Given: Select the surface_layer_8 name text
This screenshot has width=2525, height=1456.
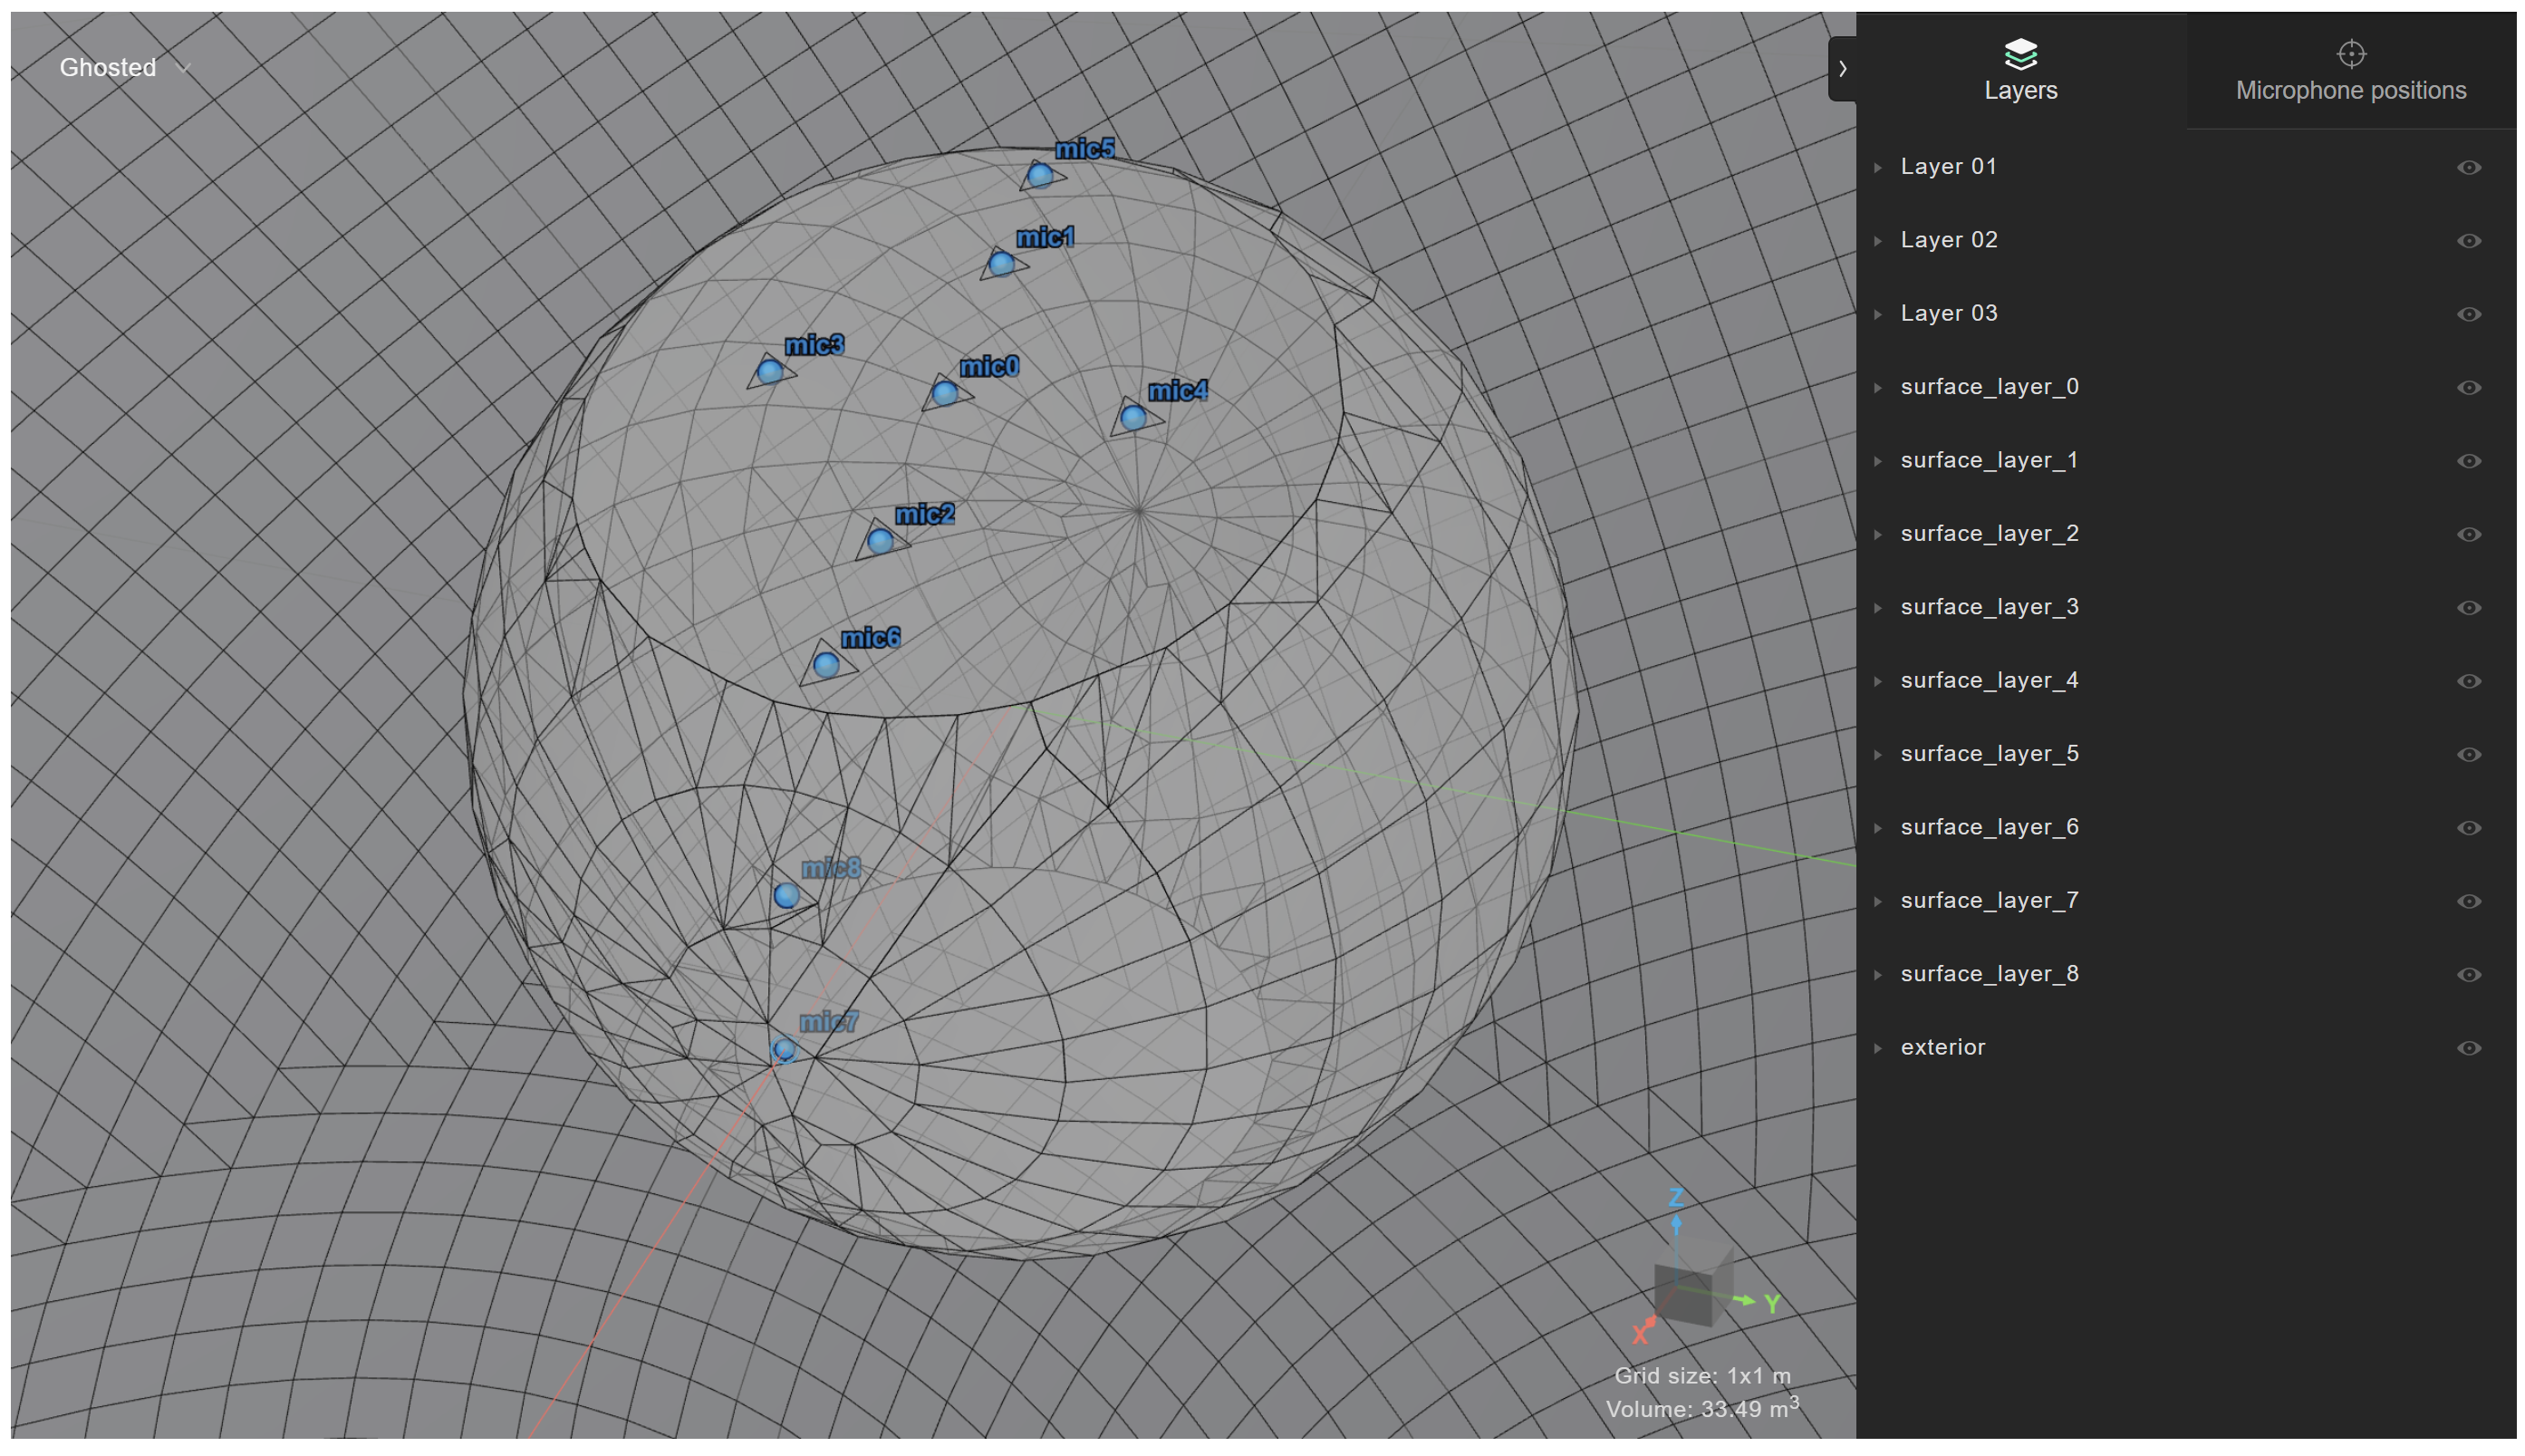Looking at the screenshot, I should click(x=1989, y=975).
